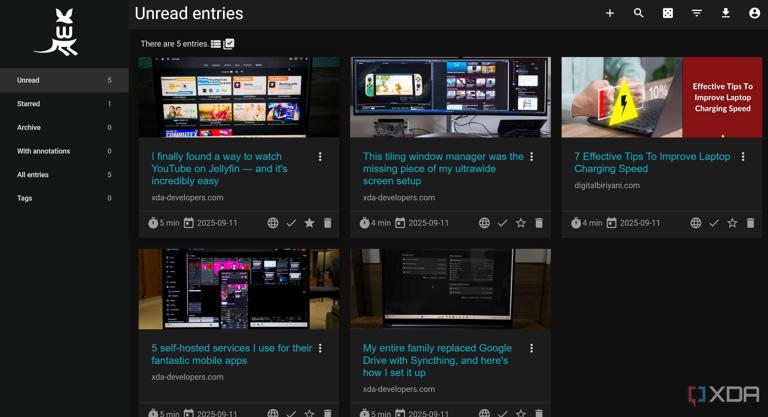Open more options for tiling window manager entry
Image resolution: width=768 pixels, height=417 pixels.
pyautogui.click(x=531, y=156)
